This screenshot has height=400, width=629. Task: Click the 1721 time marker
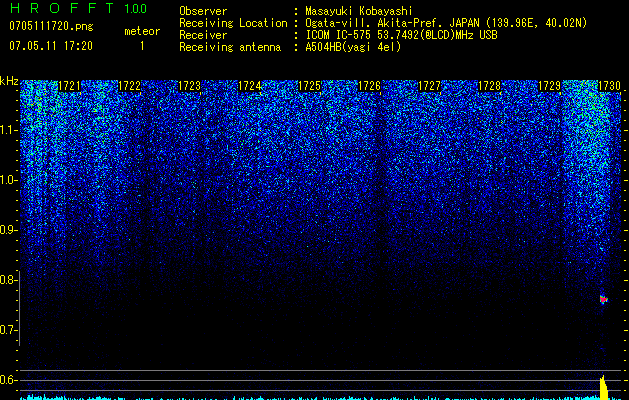[69, 86]
